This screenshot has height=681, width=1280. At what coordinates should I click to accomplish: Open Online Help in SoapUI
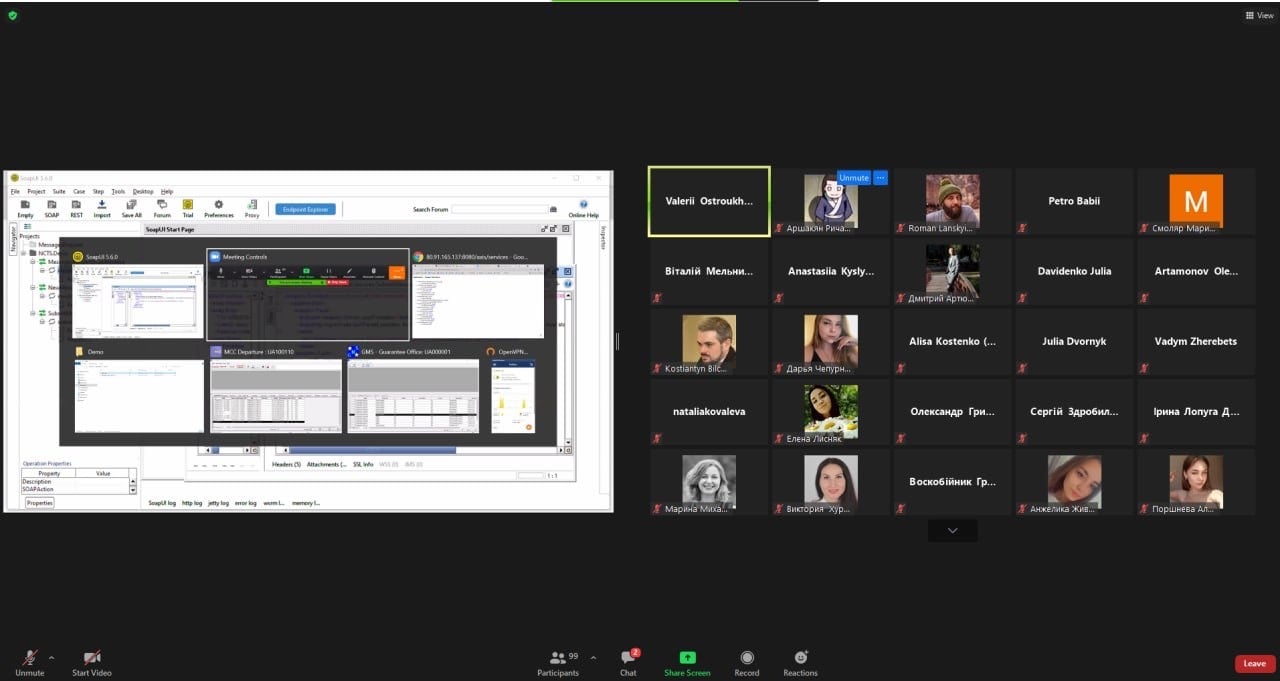[x=584, y=208]
